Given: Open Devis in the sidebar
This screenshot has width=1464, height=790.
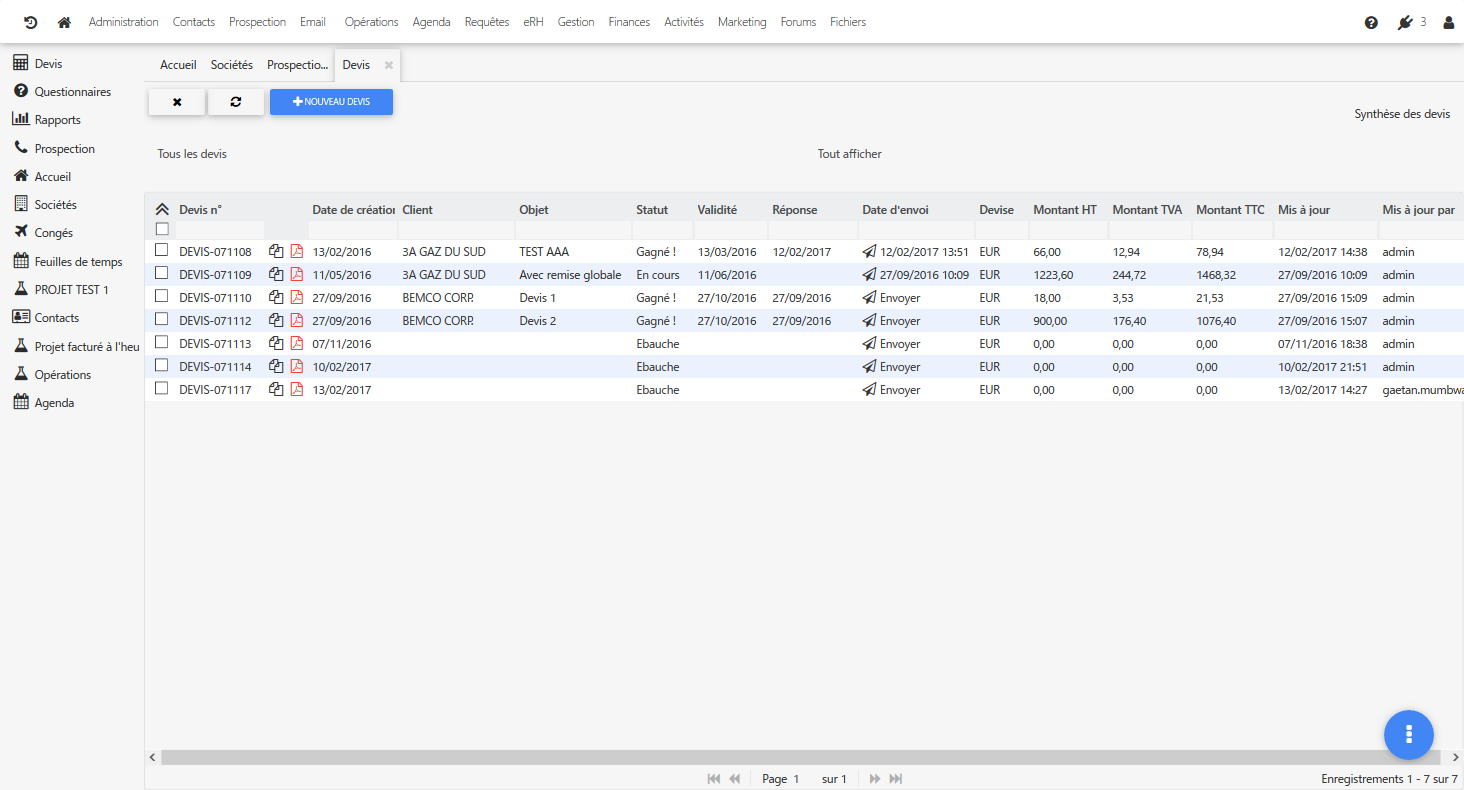Looking at the screenshot, I should (48, 64).
